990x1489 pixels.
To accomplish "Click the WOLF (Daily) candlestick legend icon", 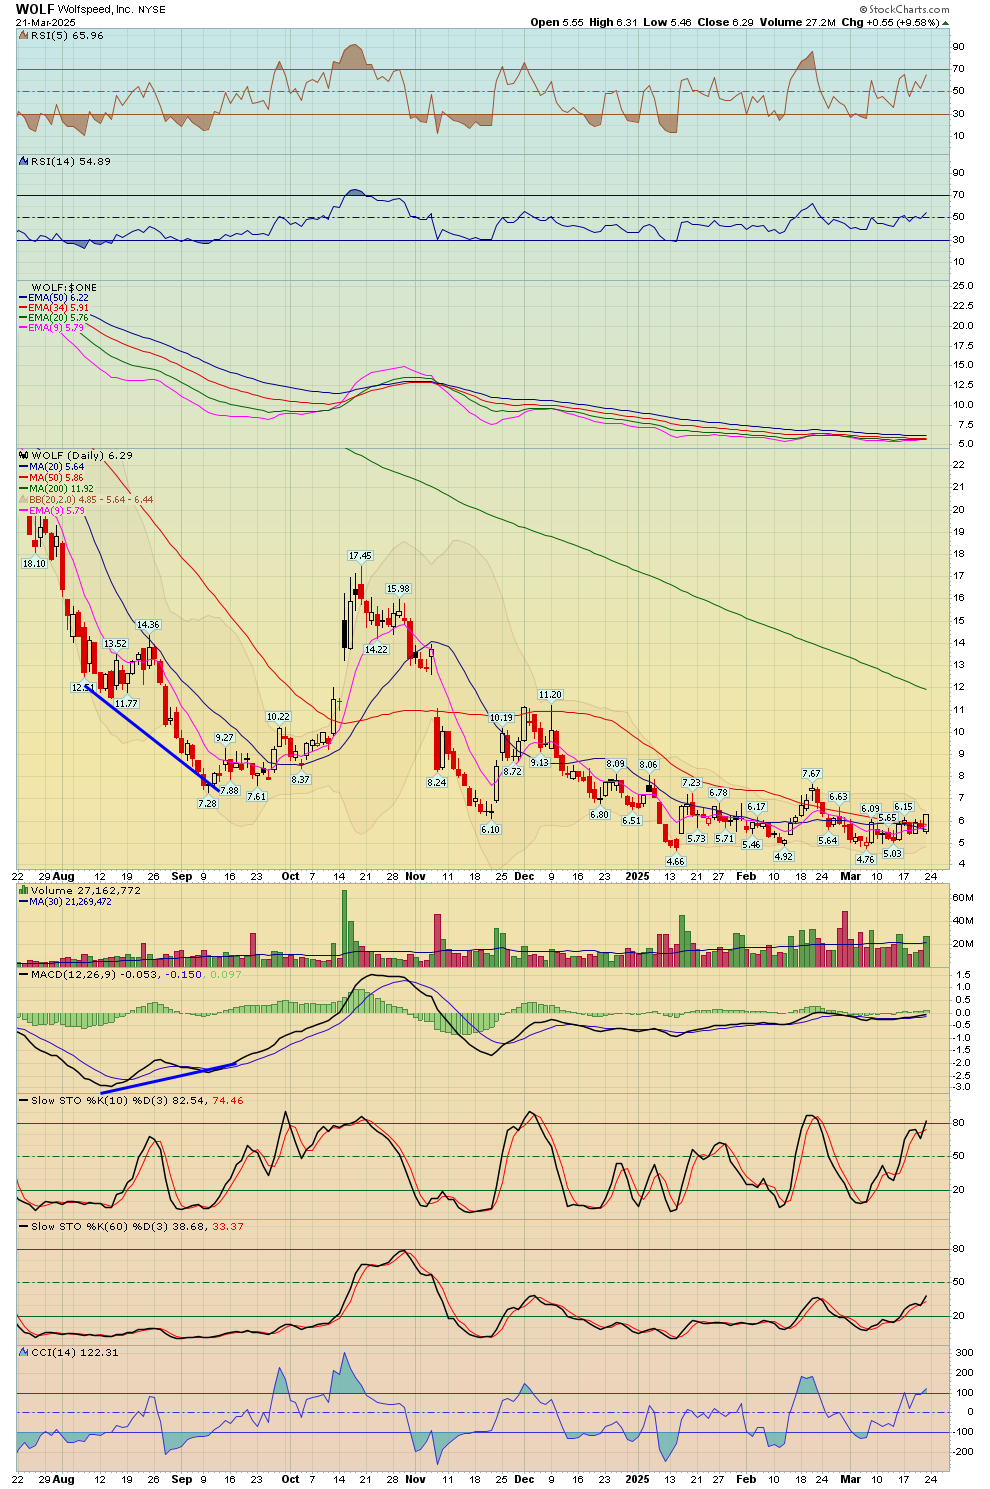I will coord(23,455).
